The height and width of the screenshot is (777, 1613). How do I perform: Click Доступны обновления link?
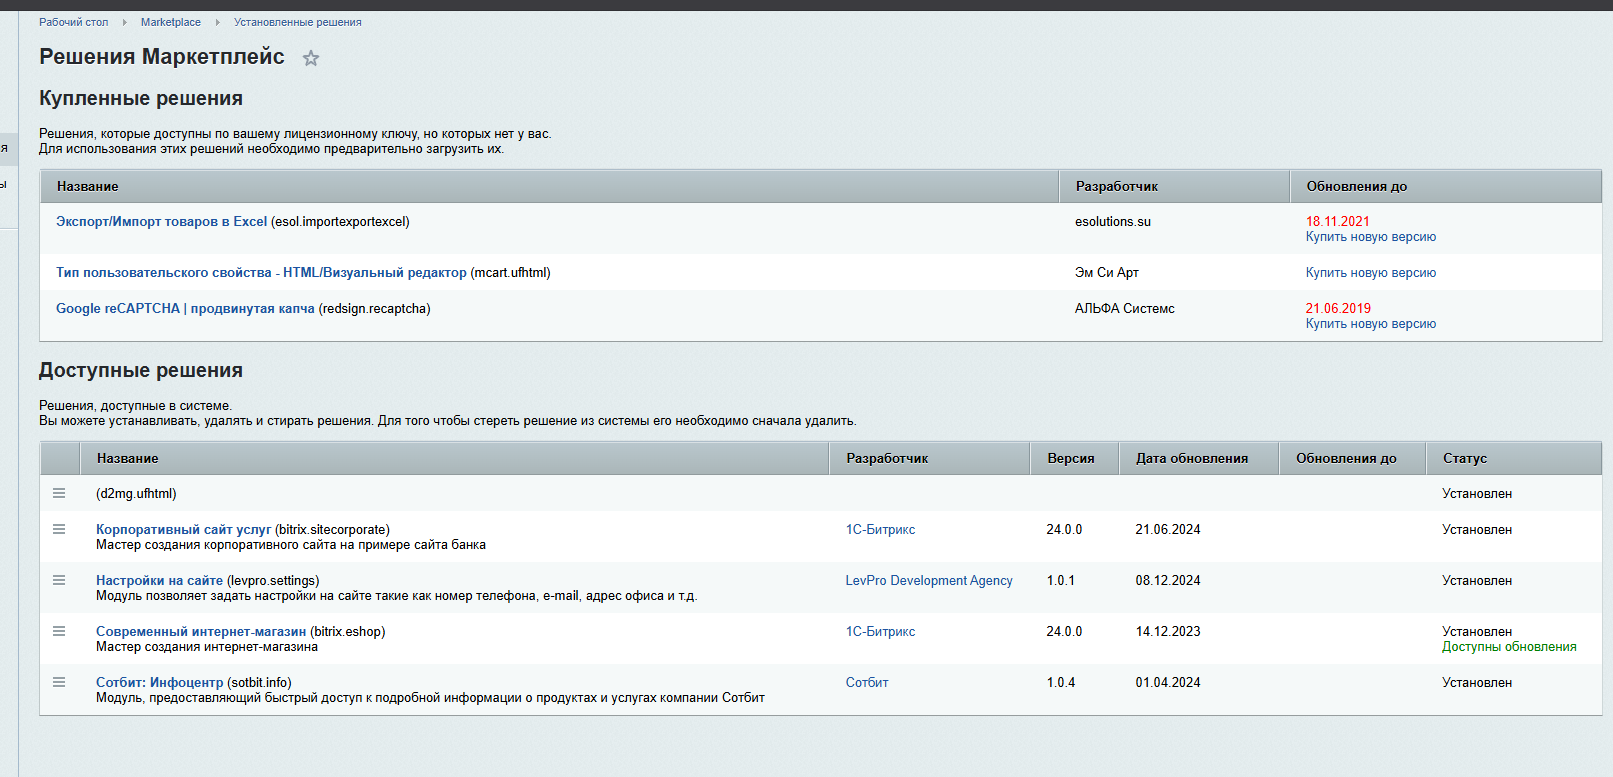click(1509, 647)
